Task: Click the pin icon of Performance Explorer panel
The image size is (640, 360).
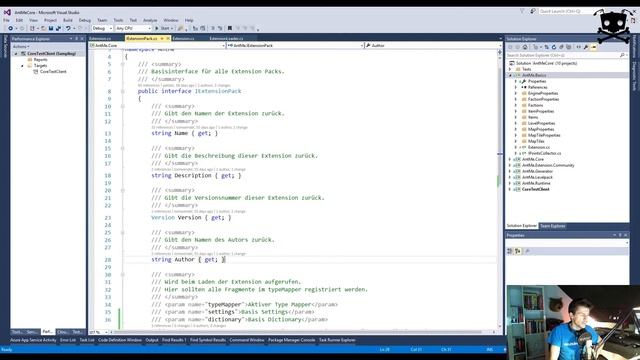Action: tap(76, 39)
